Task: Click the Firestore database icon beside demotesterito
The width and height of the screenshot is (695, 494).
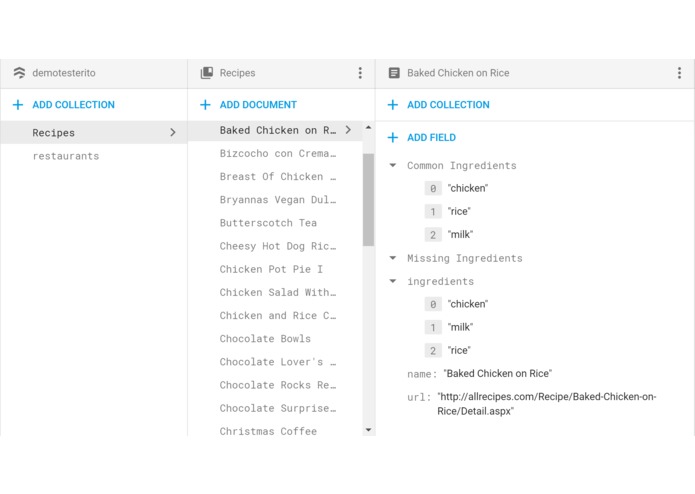Action: coord(19,73)
